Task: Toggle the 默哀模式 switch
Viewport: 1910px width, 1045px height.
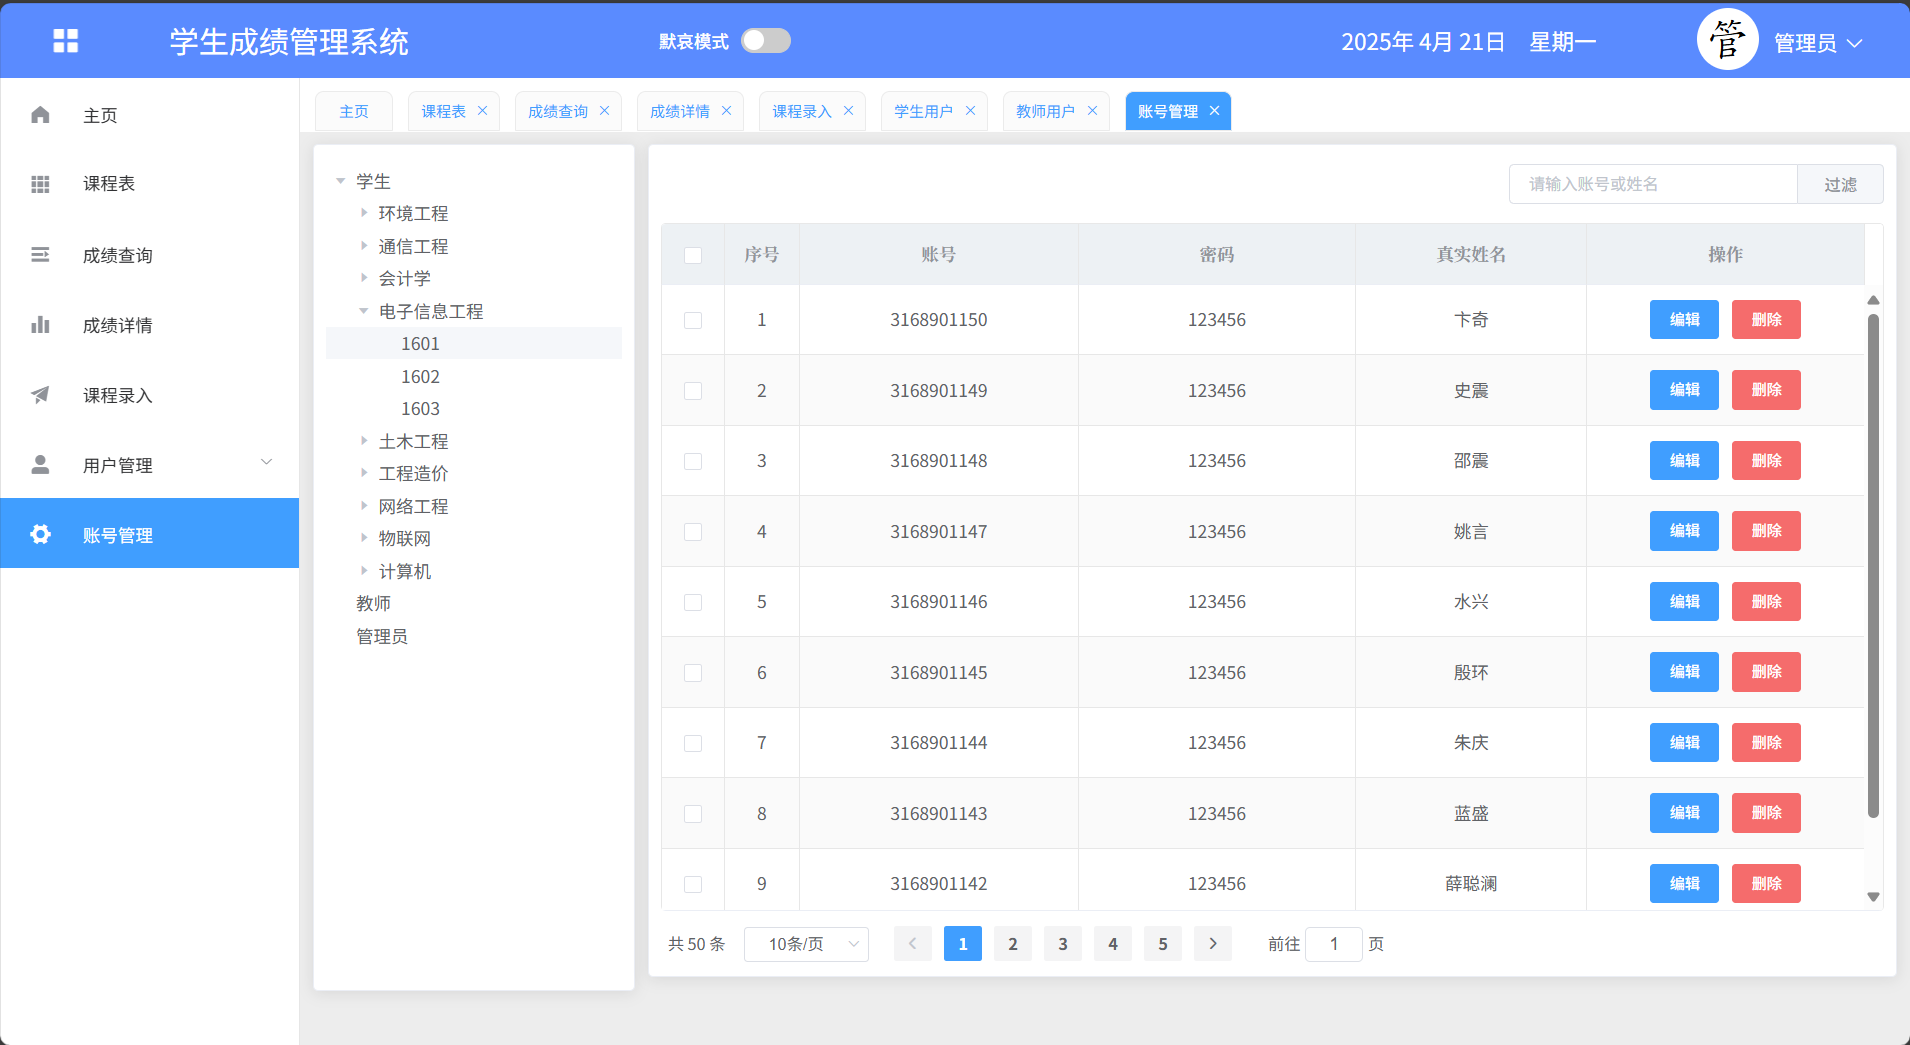Action: (766, 41)
